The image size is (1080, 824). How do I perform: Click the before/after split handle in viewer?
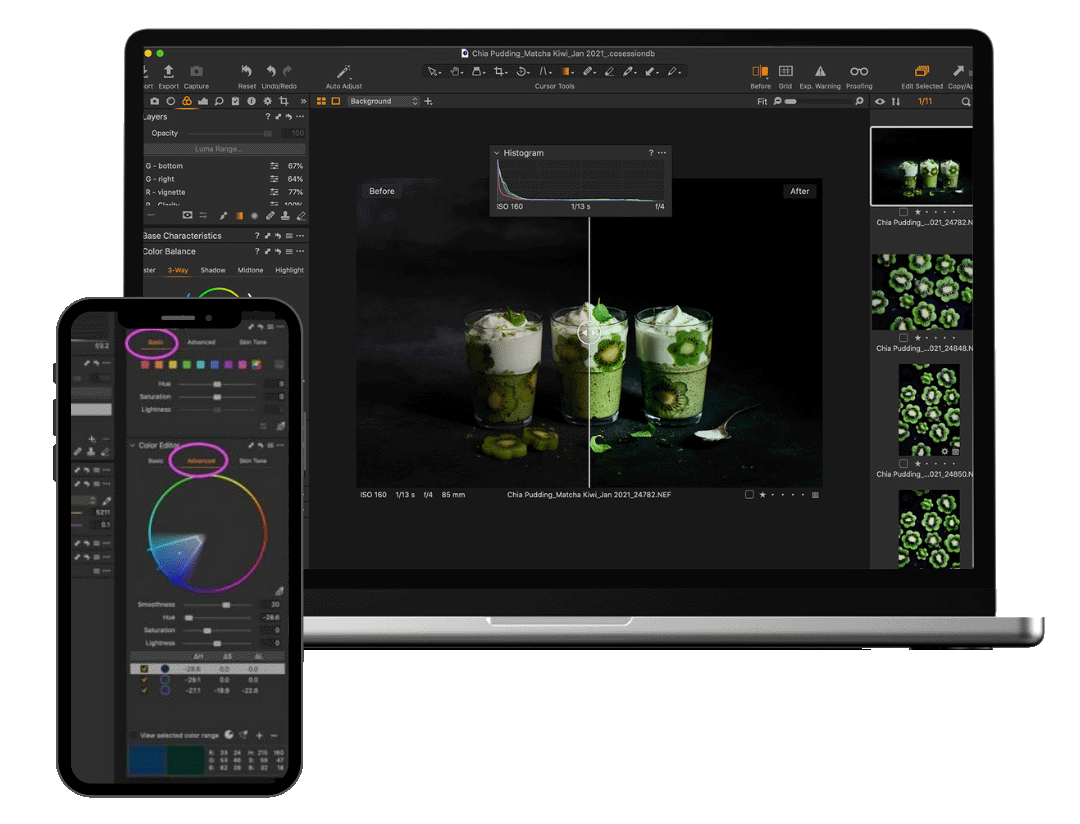589,333
